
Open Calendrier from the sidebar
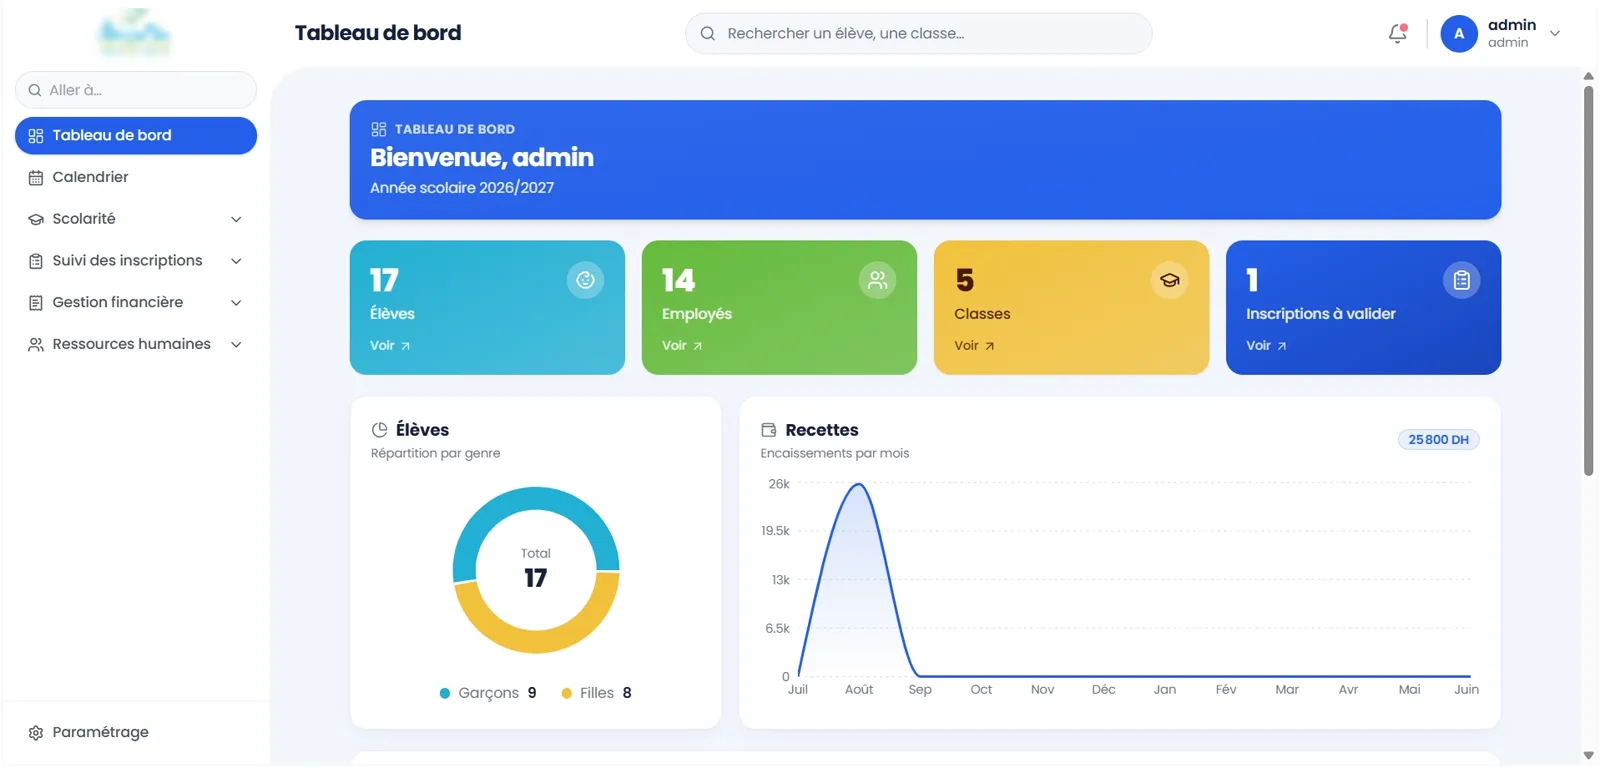(x=136, y=178)
